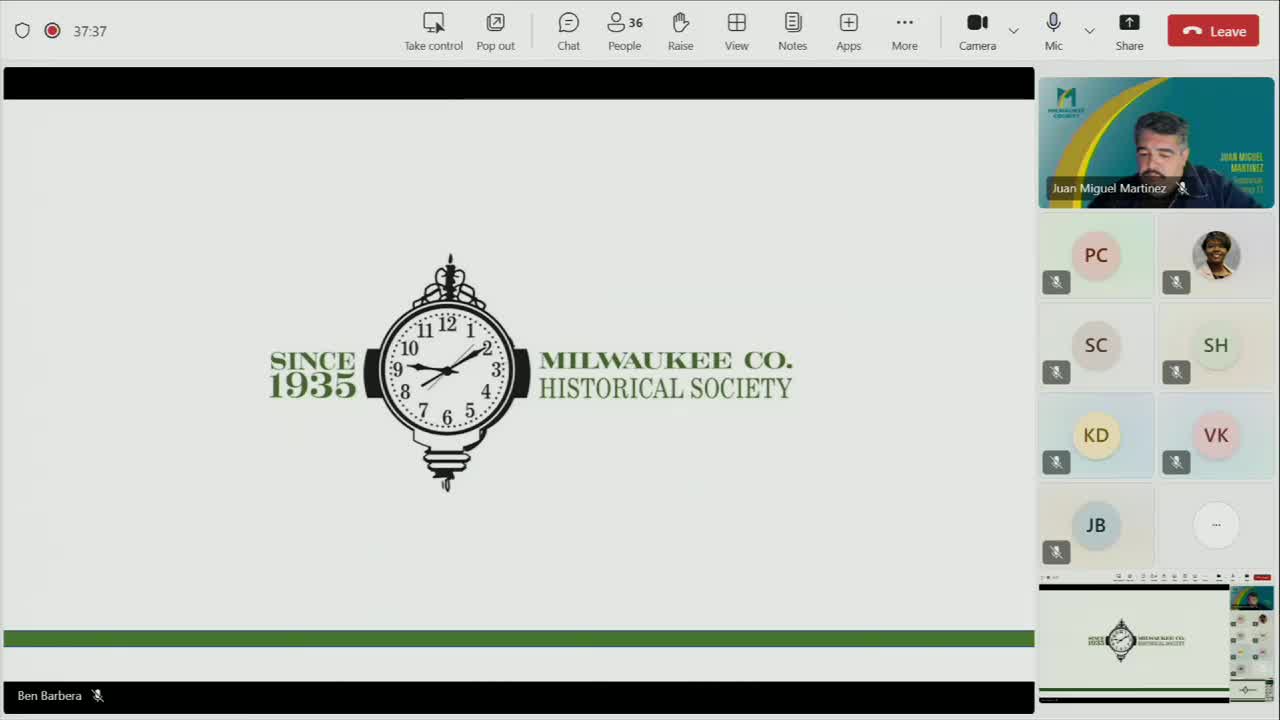Image resolution: width=1280 pixels, height=720 pixels.
Task: Expand the camera options chevron
Action: (x=1014, y=31)
